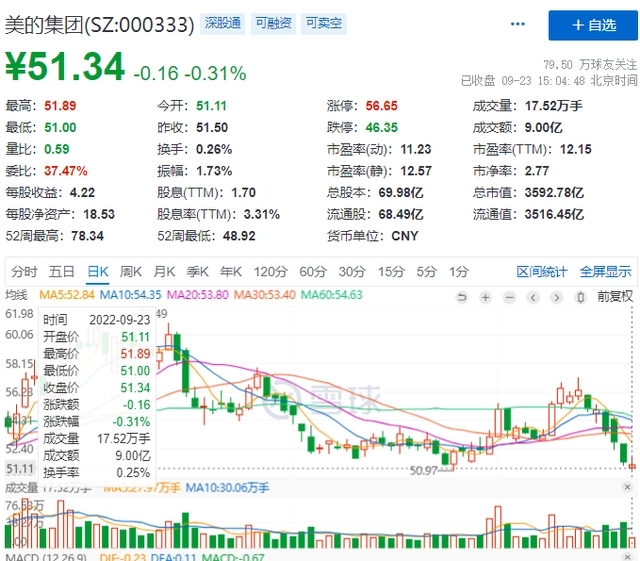Click the tooltip date 2022-09-23
The image size is (640, 561).
120,320
